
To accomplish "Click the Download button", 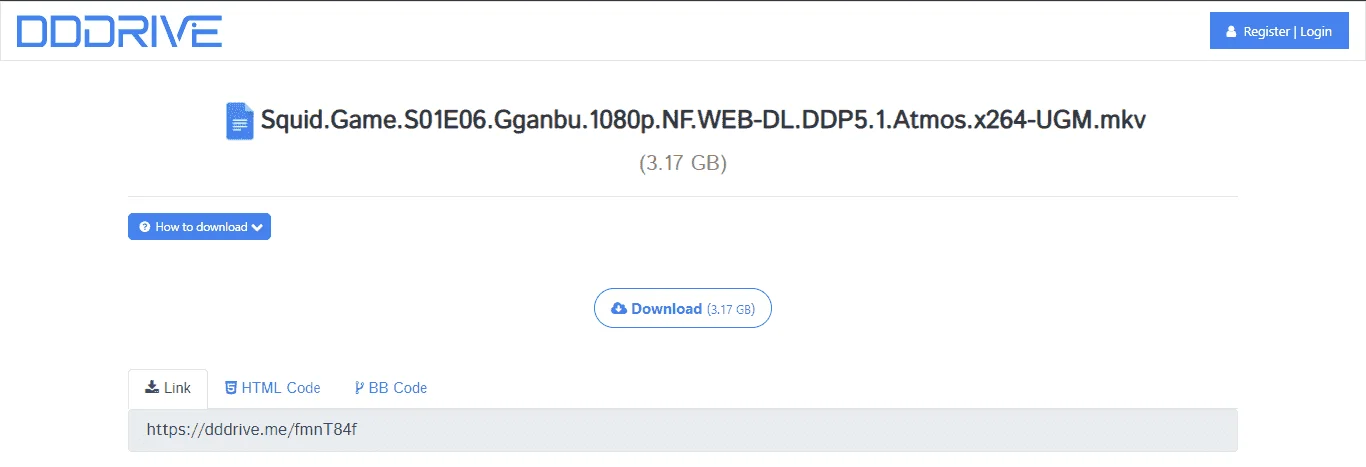I will (683, 309).
